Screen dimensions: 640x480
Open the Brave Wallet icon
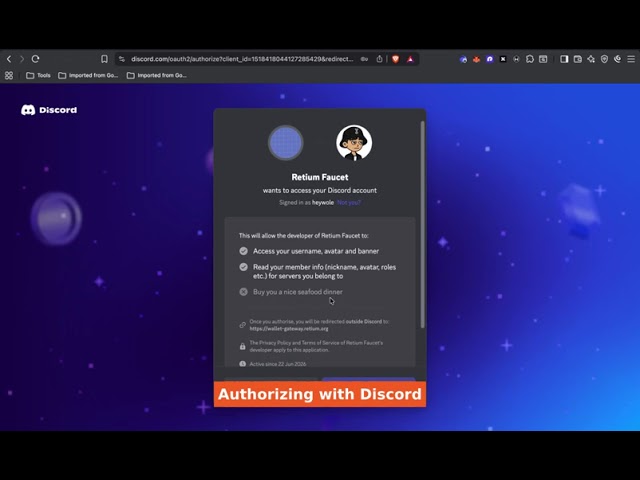(578, 59)
